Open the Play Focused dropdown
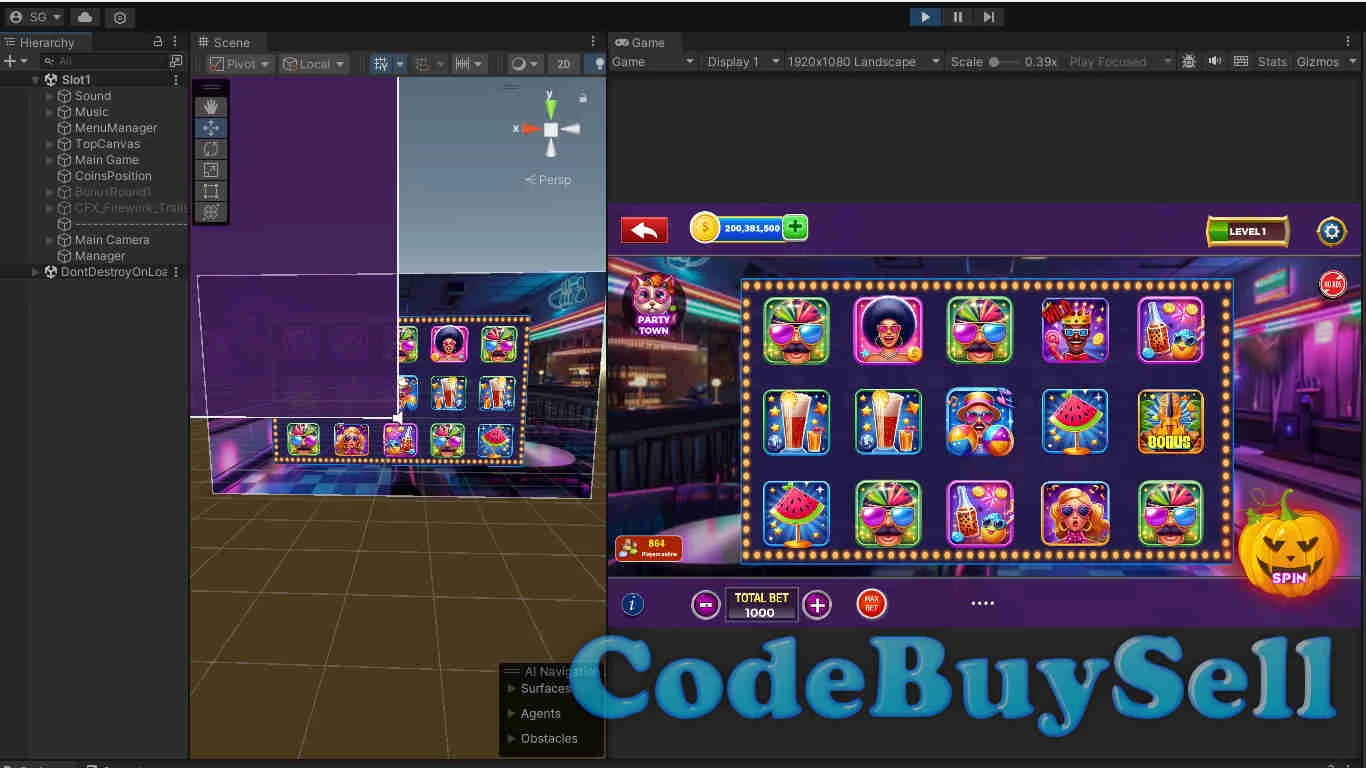This screenshot has height=768, width=1366. click(1119, 62)
